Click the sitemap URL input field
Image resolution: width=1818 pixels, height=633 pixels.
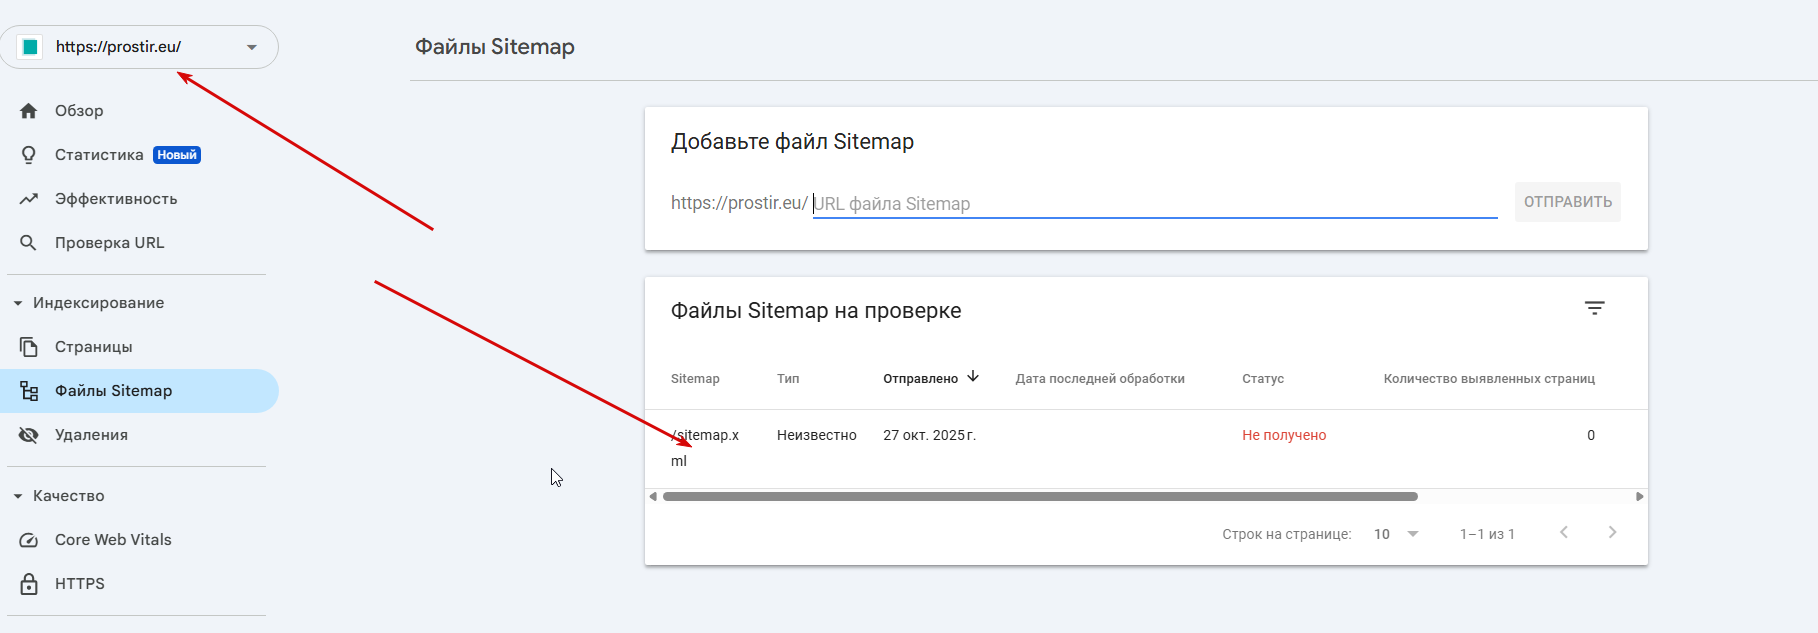(1154, 204)
